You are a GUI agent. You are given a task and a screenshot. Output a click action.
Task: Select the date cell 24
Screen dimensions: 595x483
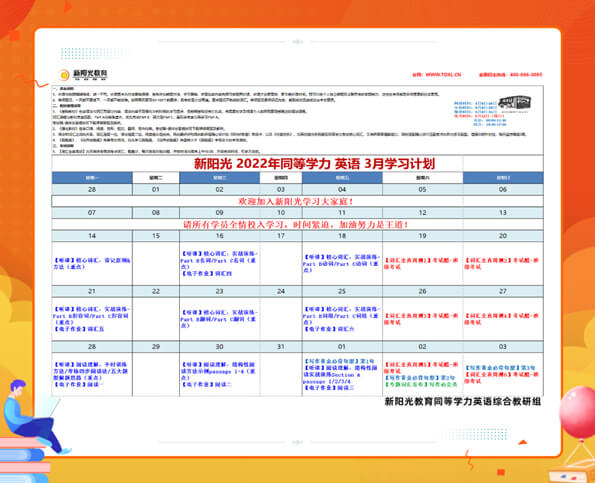281,291
